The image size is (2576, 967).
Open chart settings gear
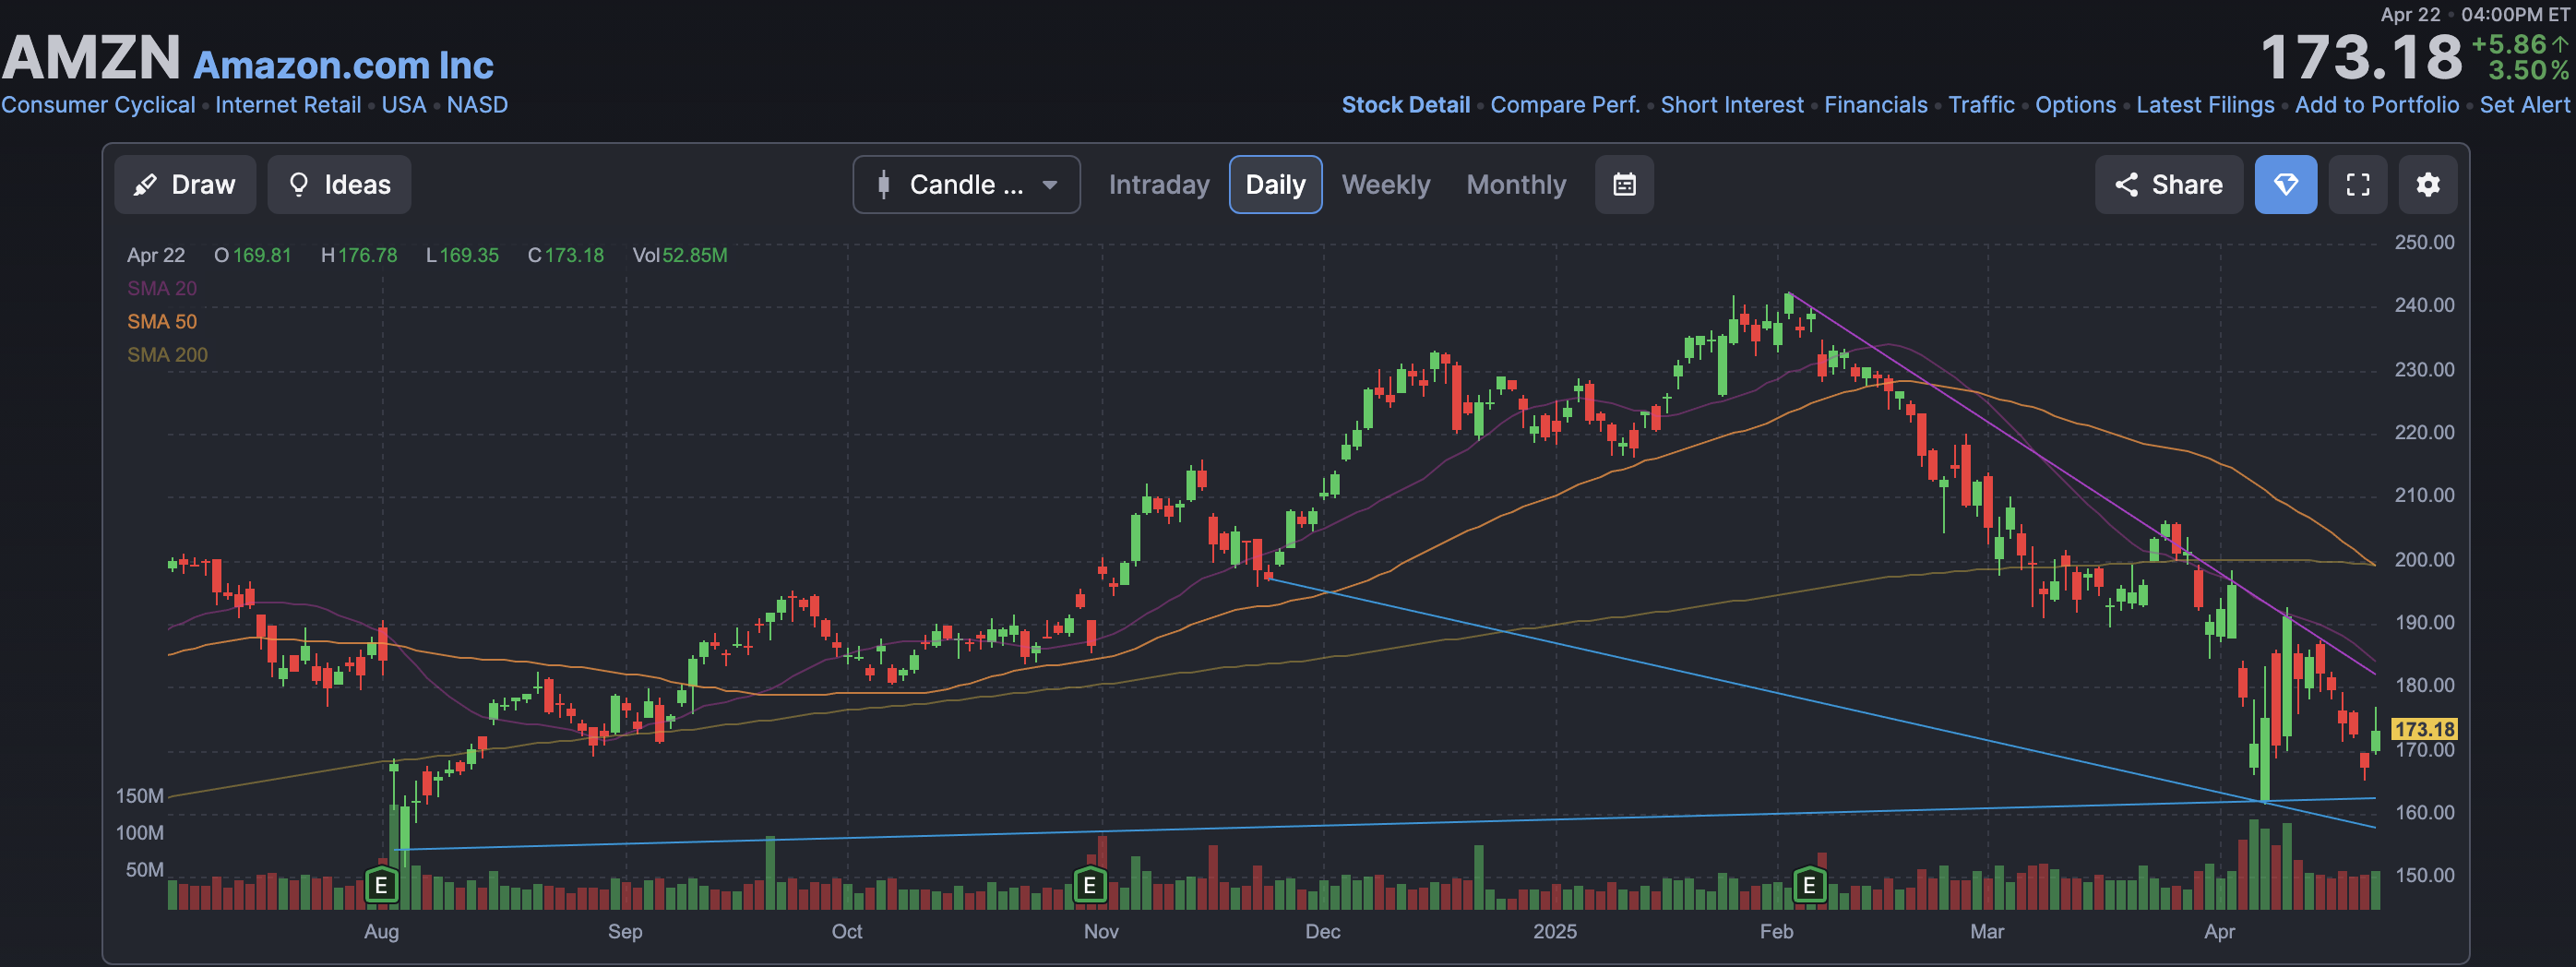click(2427, 185)
